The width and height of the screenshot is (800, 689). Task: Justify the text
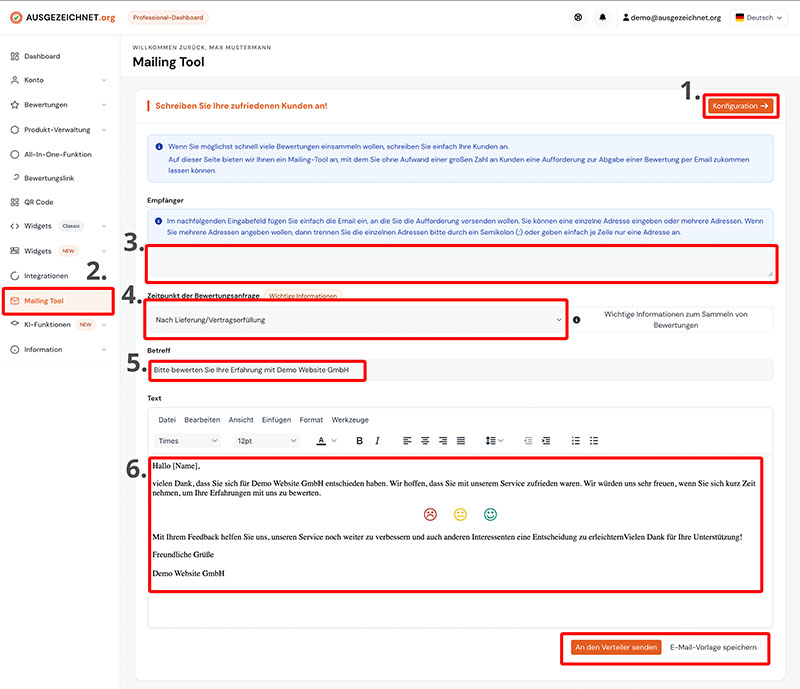pos(461,441)
